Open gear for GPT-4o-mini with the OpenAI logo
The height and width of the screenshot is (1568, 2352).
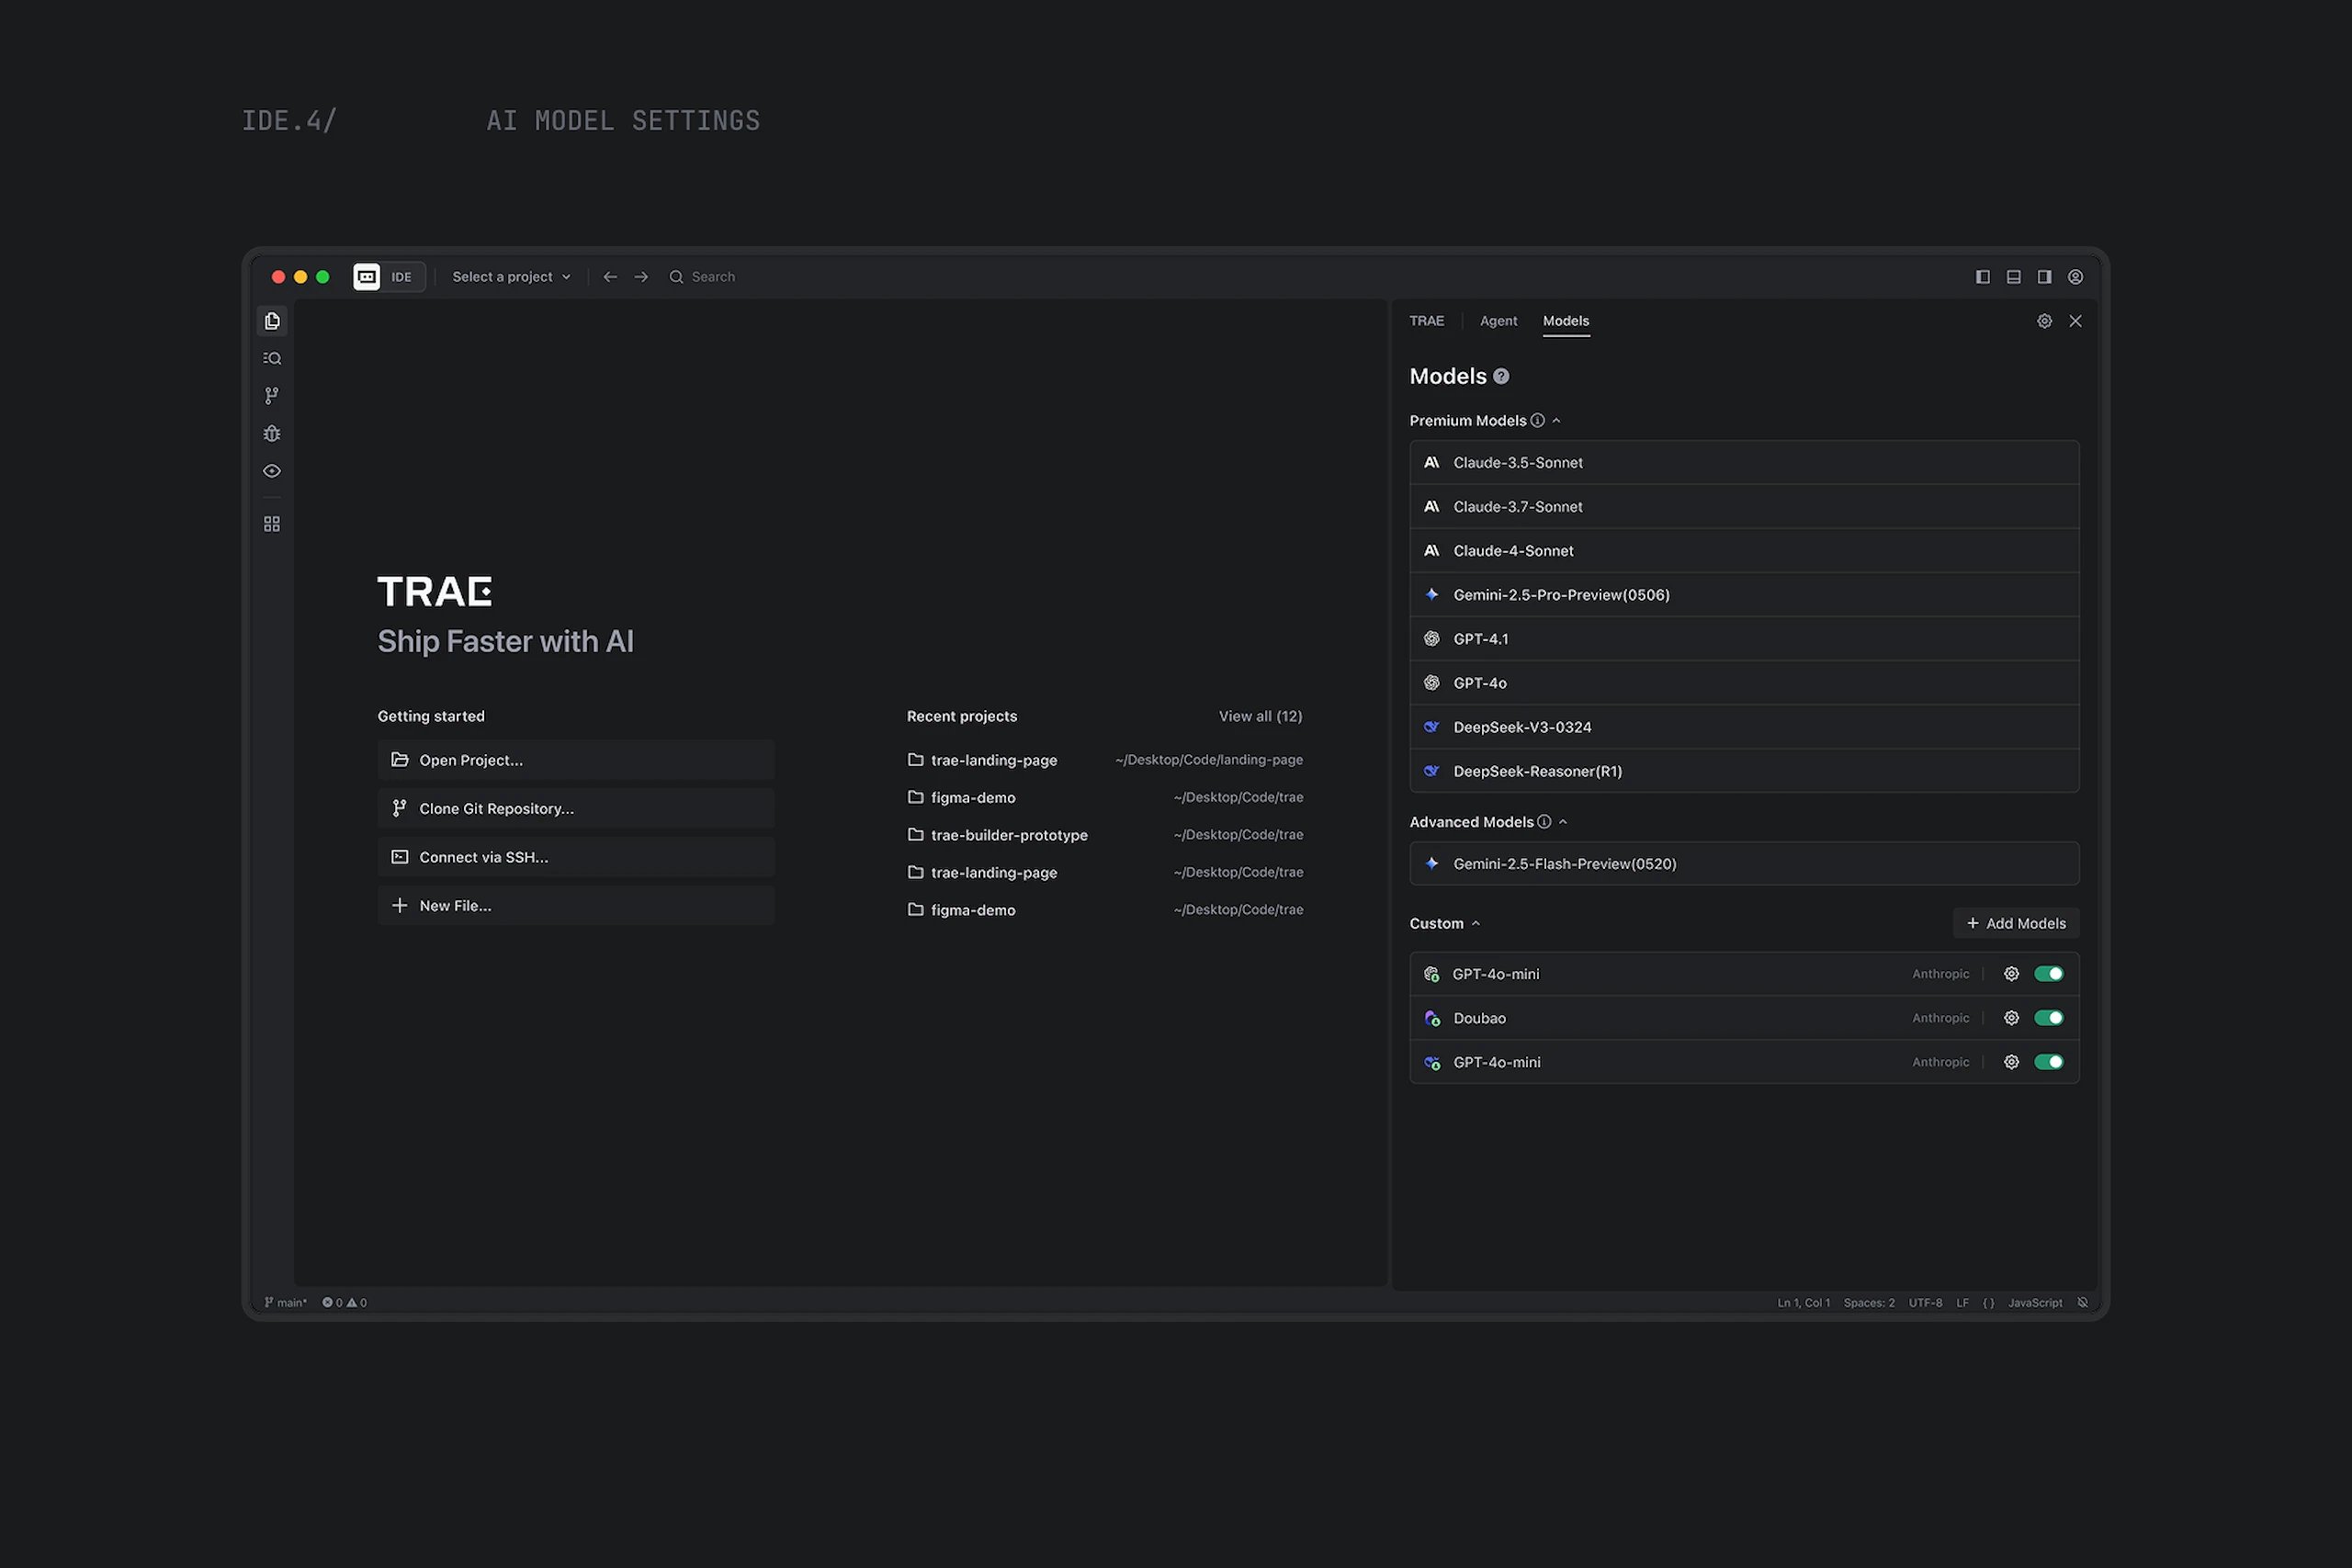point(2012,974)
